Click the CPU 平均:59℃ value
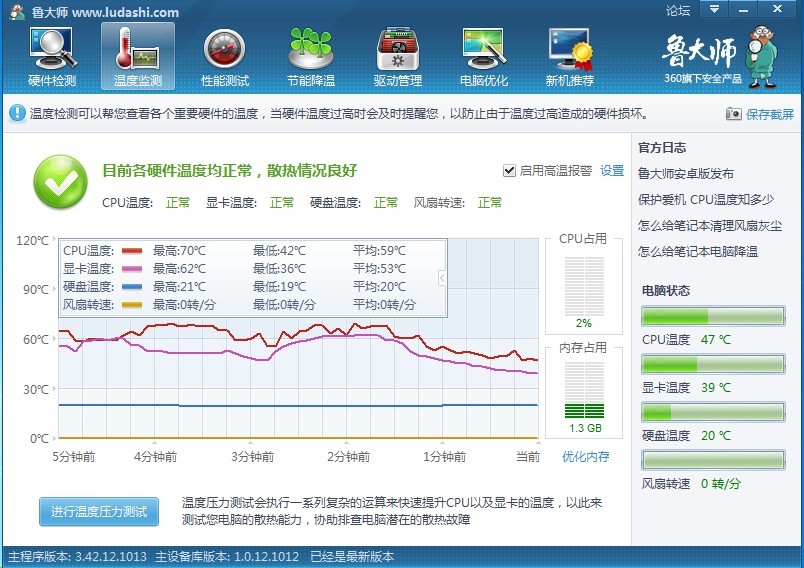 [379, 251]
